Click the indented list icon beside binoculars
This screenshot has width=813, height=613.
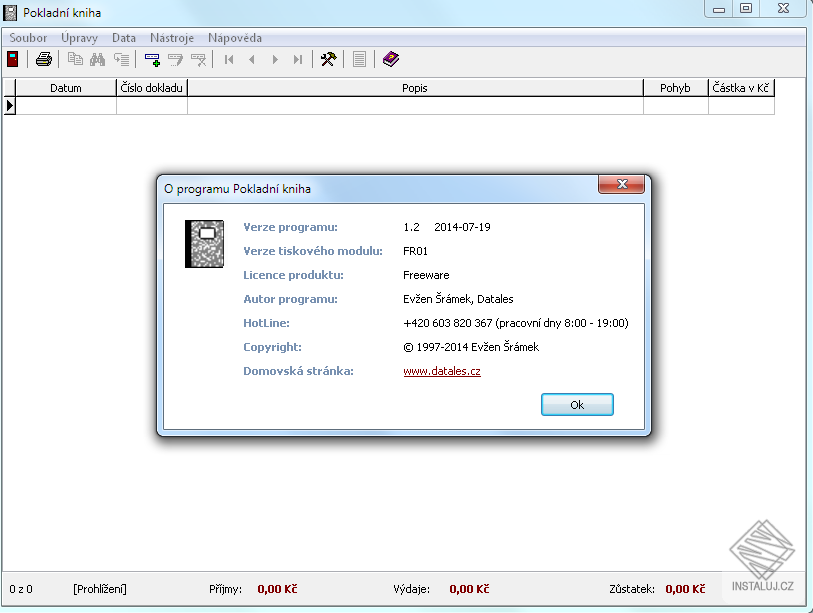121,59
